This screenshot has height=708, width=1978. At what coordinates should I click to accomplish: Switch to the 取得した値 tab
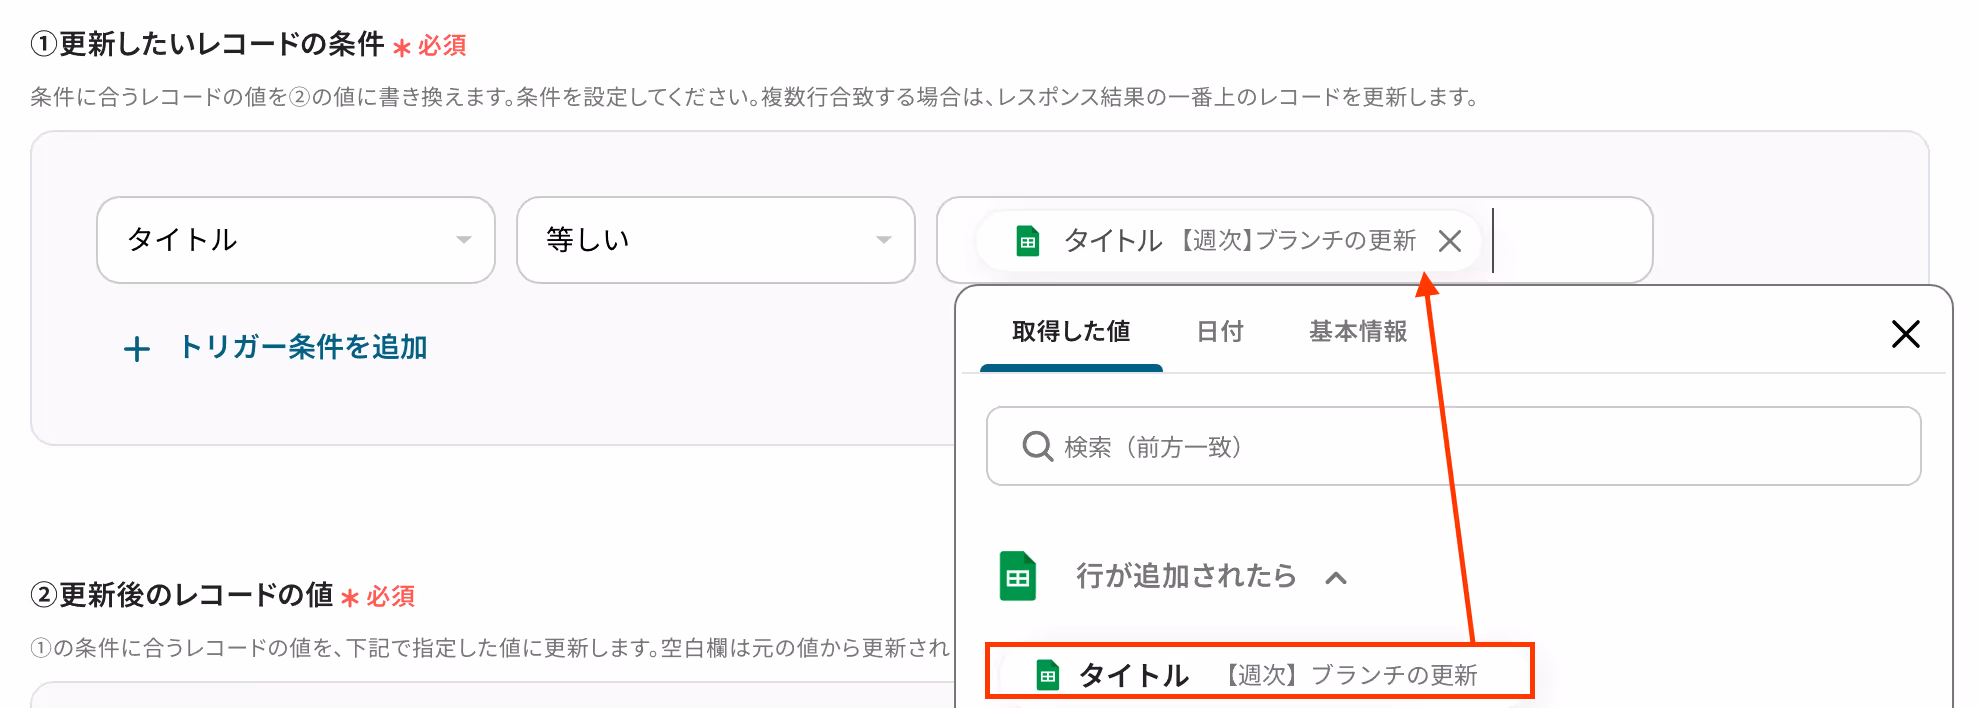(1071, 332)
